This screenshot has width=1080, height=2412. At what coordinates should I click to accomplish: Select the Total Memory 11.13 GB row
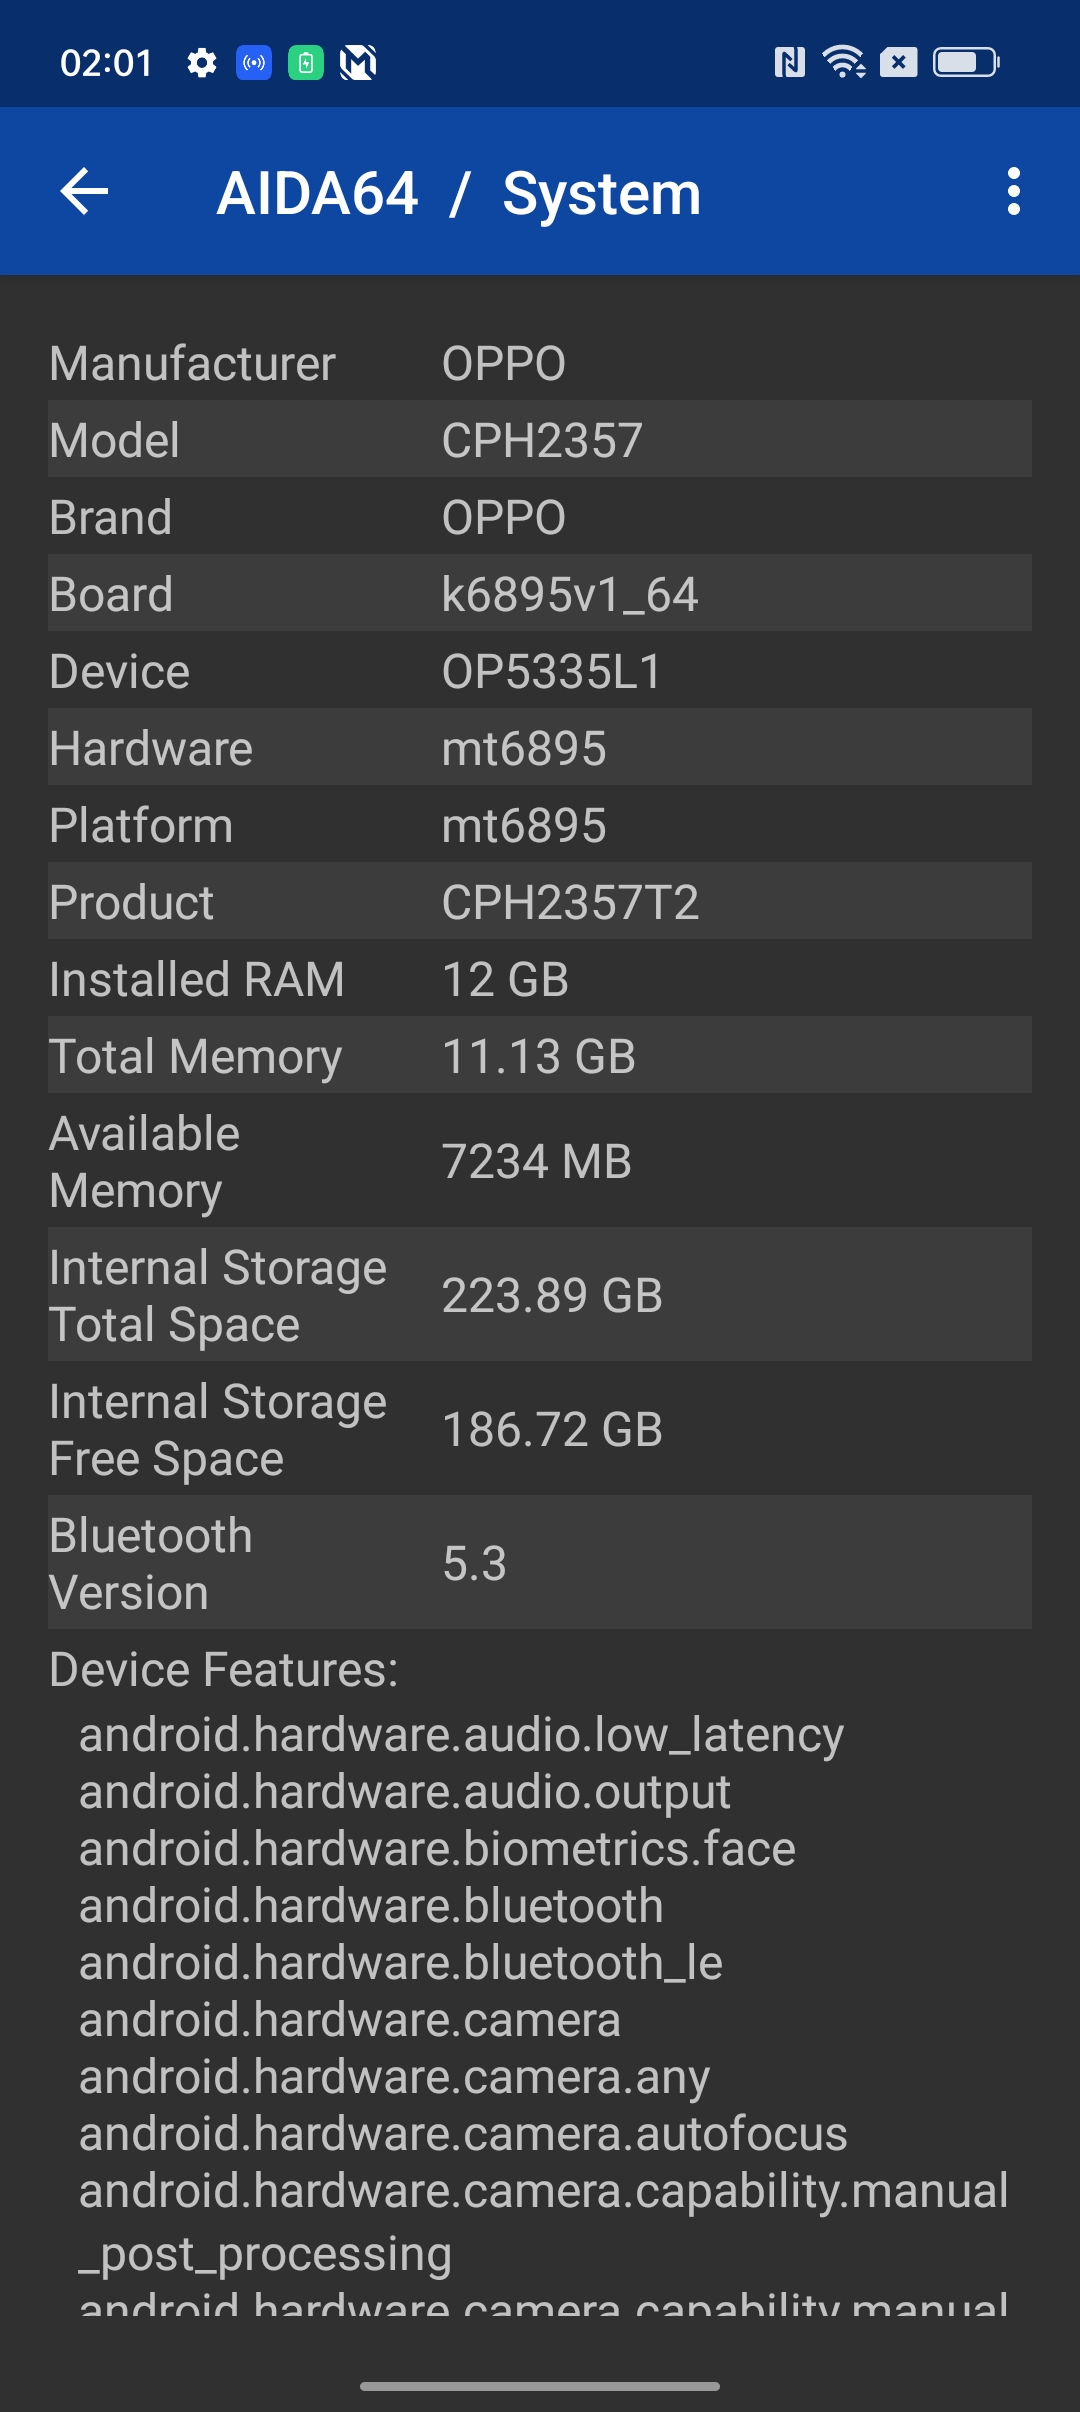tap(540, 1056)
